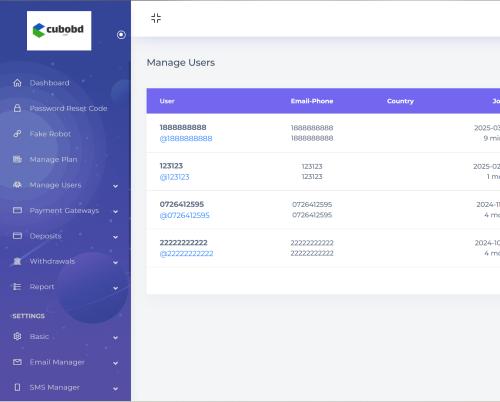This screenshot has width=500, height=402.
Task: Click the Basic settings gear icon
Action: (x=17, y=336)
